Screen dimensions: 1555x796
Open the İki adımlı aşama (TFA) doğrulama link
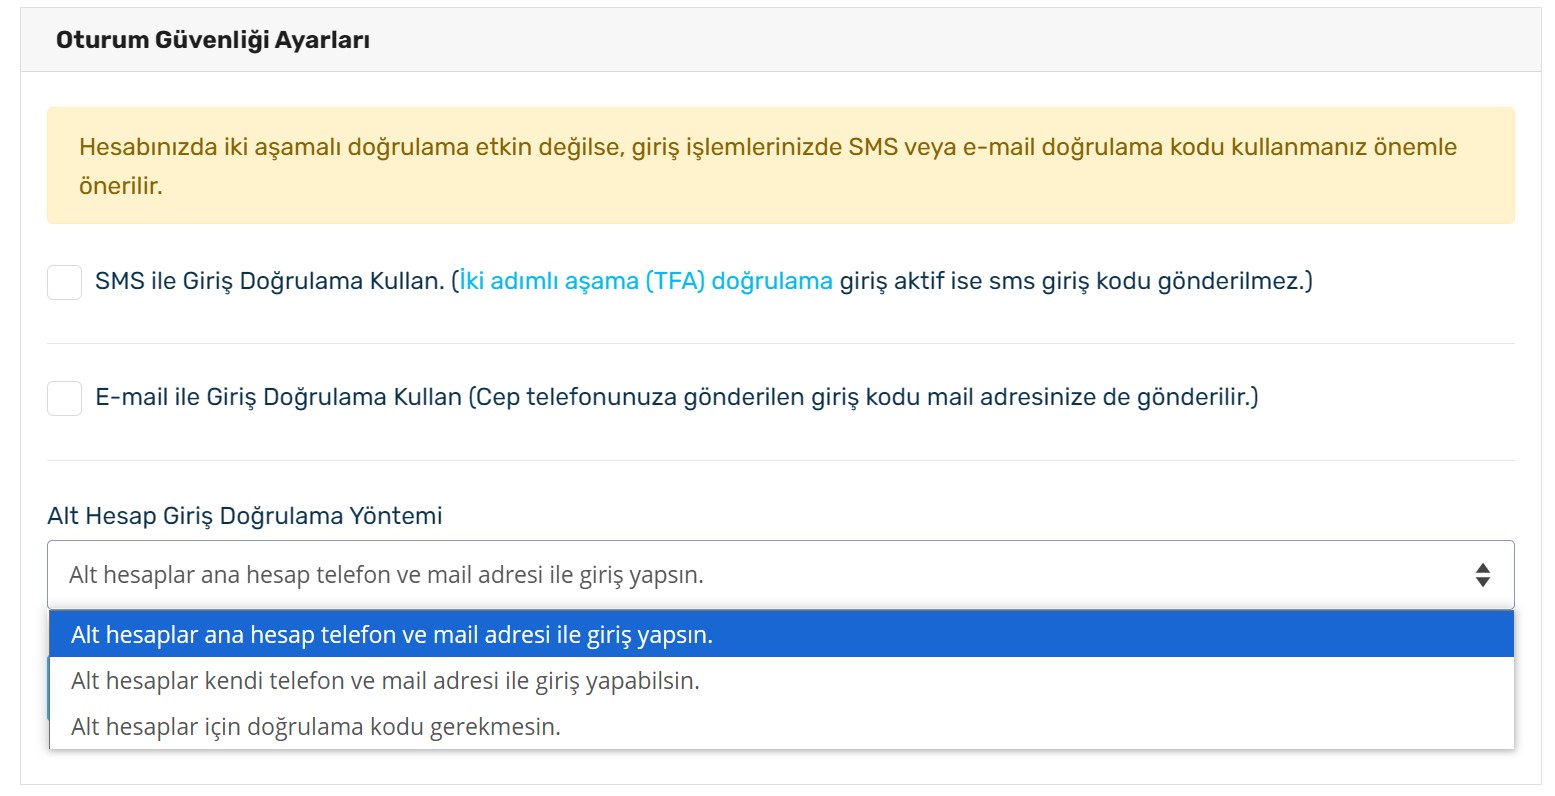point(646,281)
